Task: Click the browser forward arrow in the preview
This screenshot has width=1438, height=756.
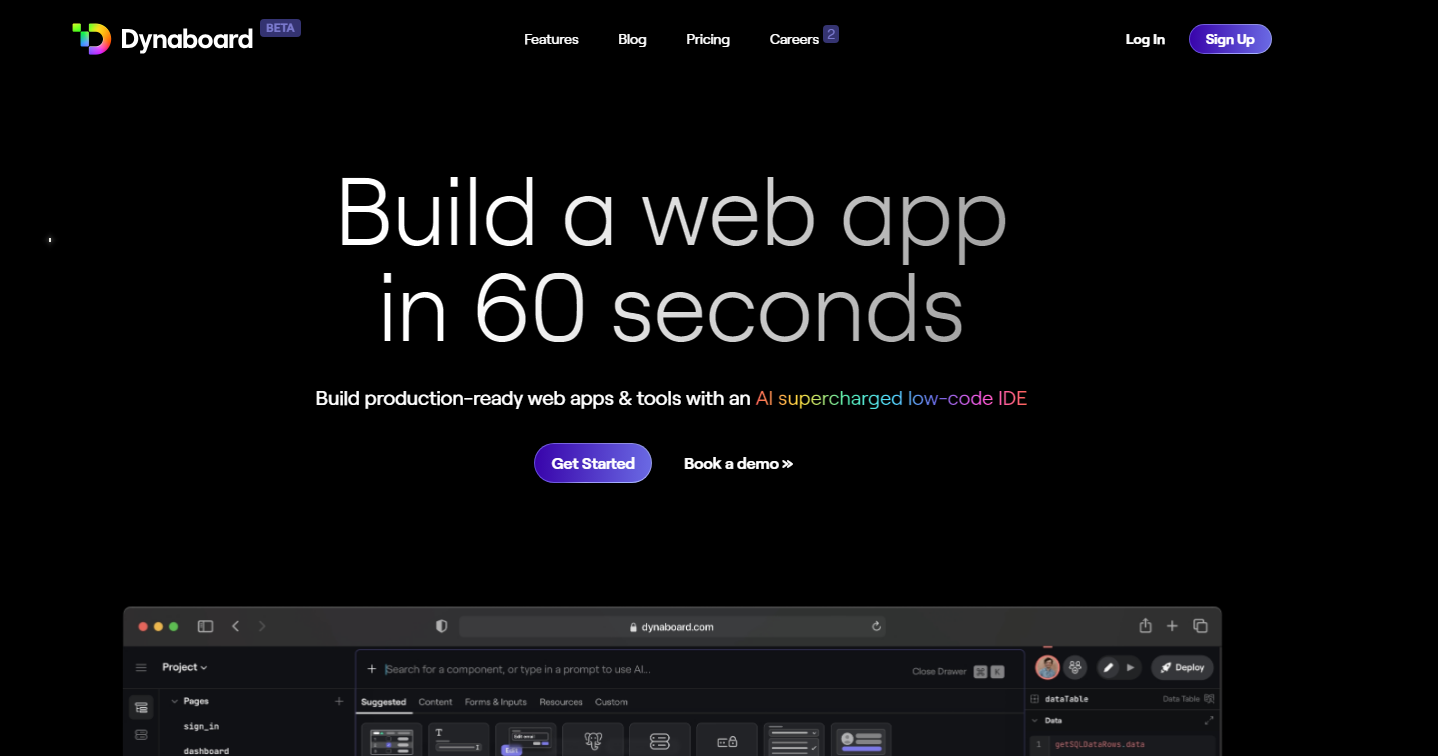Action: point(262,626)
